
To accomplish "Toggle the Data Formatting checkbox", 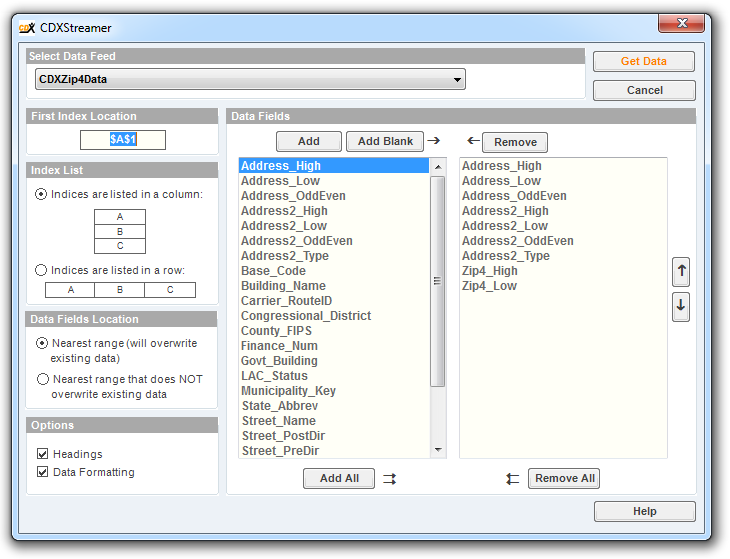I will pos(42,472).
